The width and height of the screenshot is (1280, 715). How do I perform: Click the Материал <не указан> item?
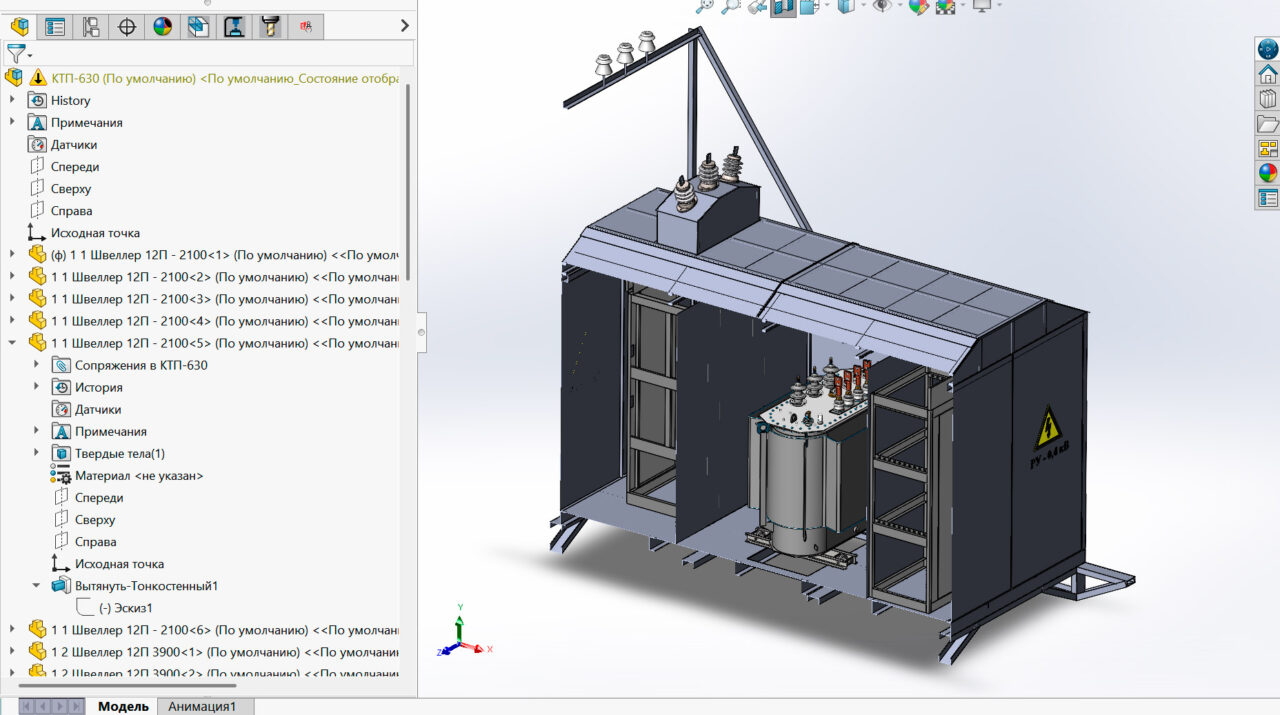[x=139, y=476]
